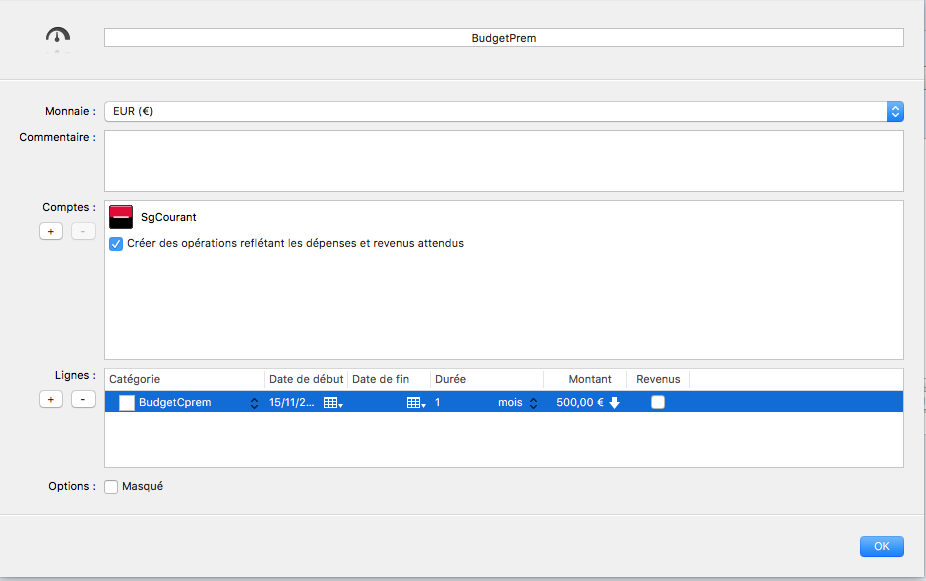Change the 'mois' duration unit dropdown
Viewport: 926px width, 581px height.
click(532, 403)
